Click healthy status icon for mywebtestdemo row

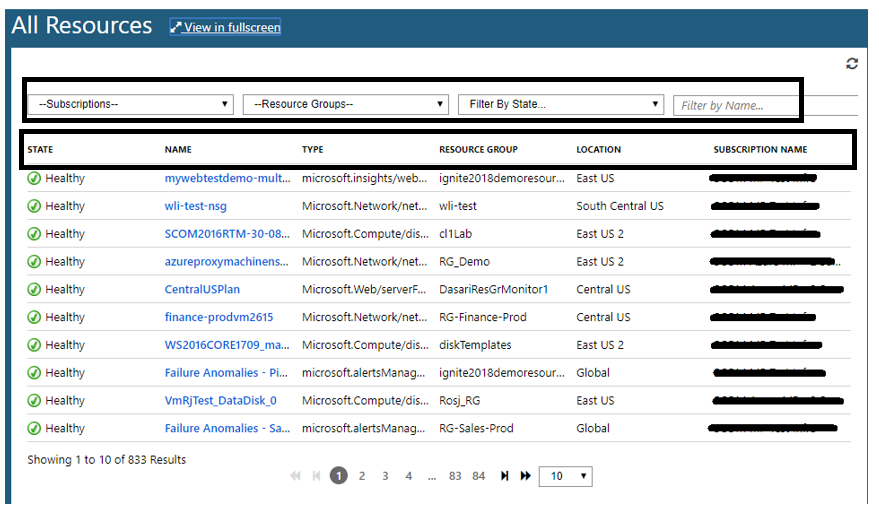tap(34, 178)
